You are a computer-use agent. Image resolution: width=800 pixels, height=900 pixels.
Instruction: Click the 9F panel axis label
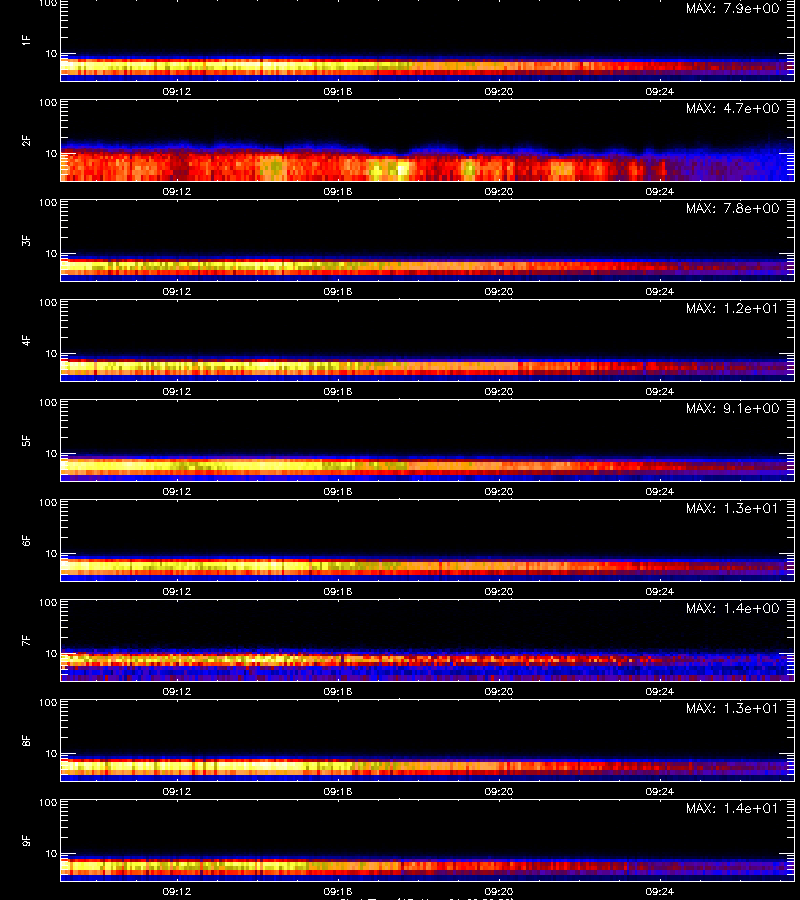pos(26,840)
